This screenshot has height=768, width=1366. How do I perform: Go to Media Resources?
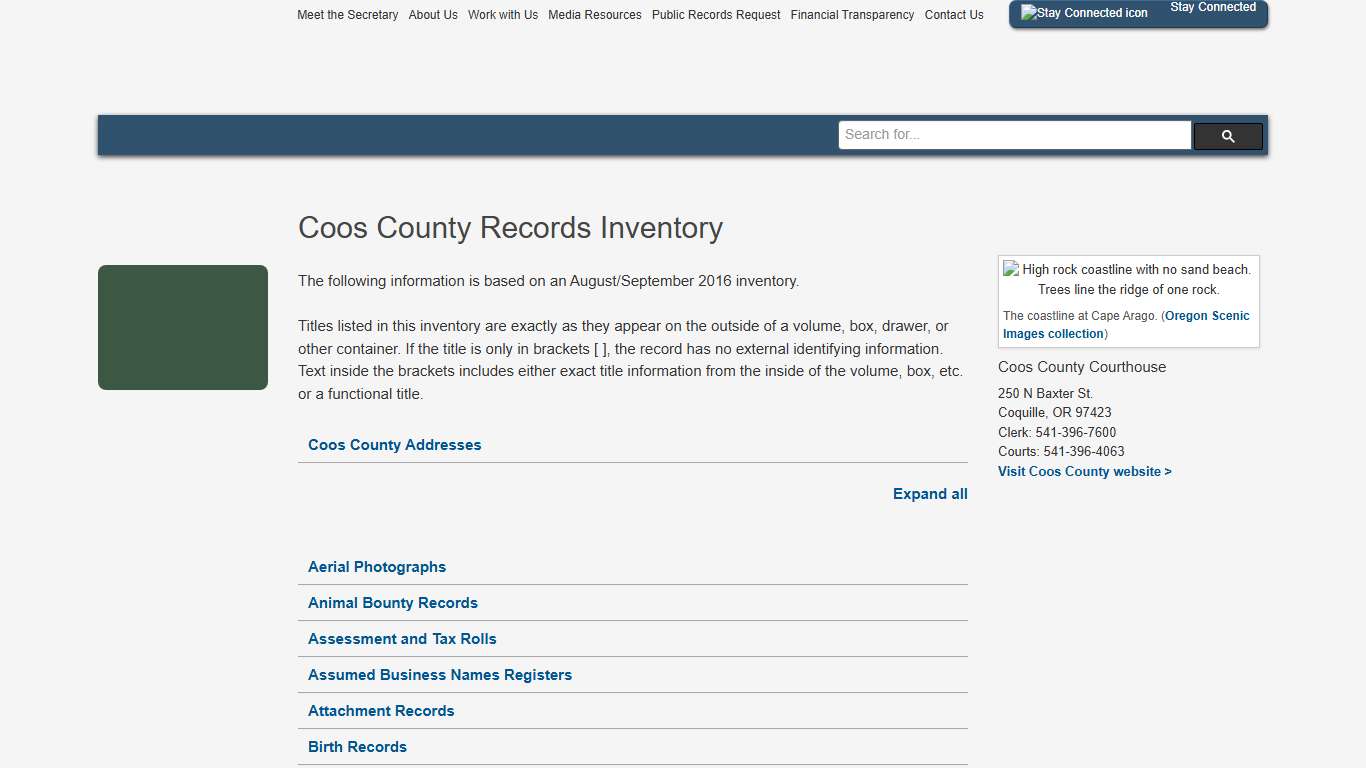[x=595, y=14]
